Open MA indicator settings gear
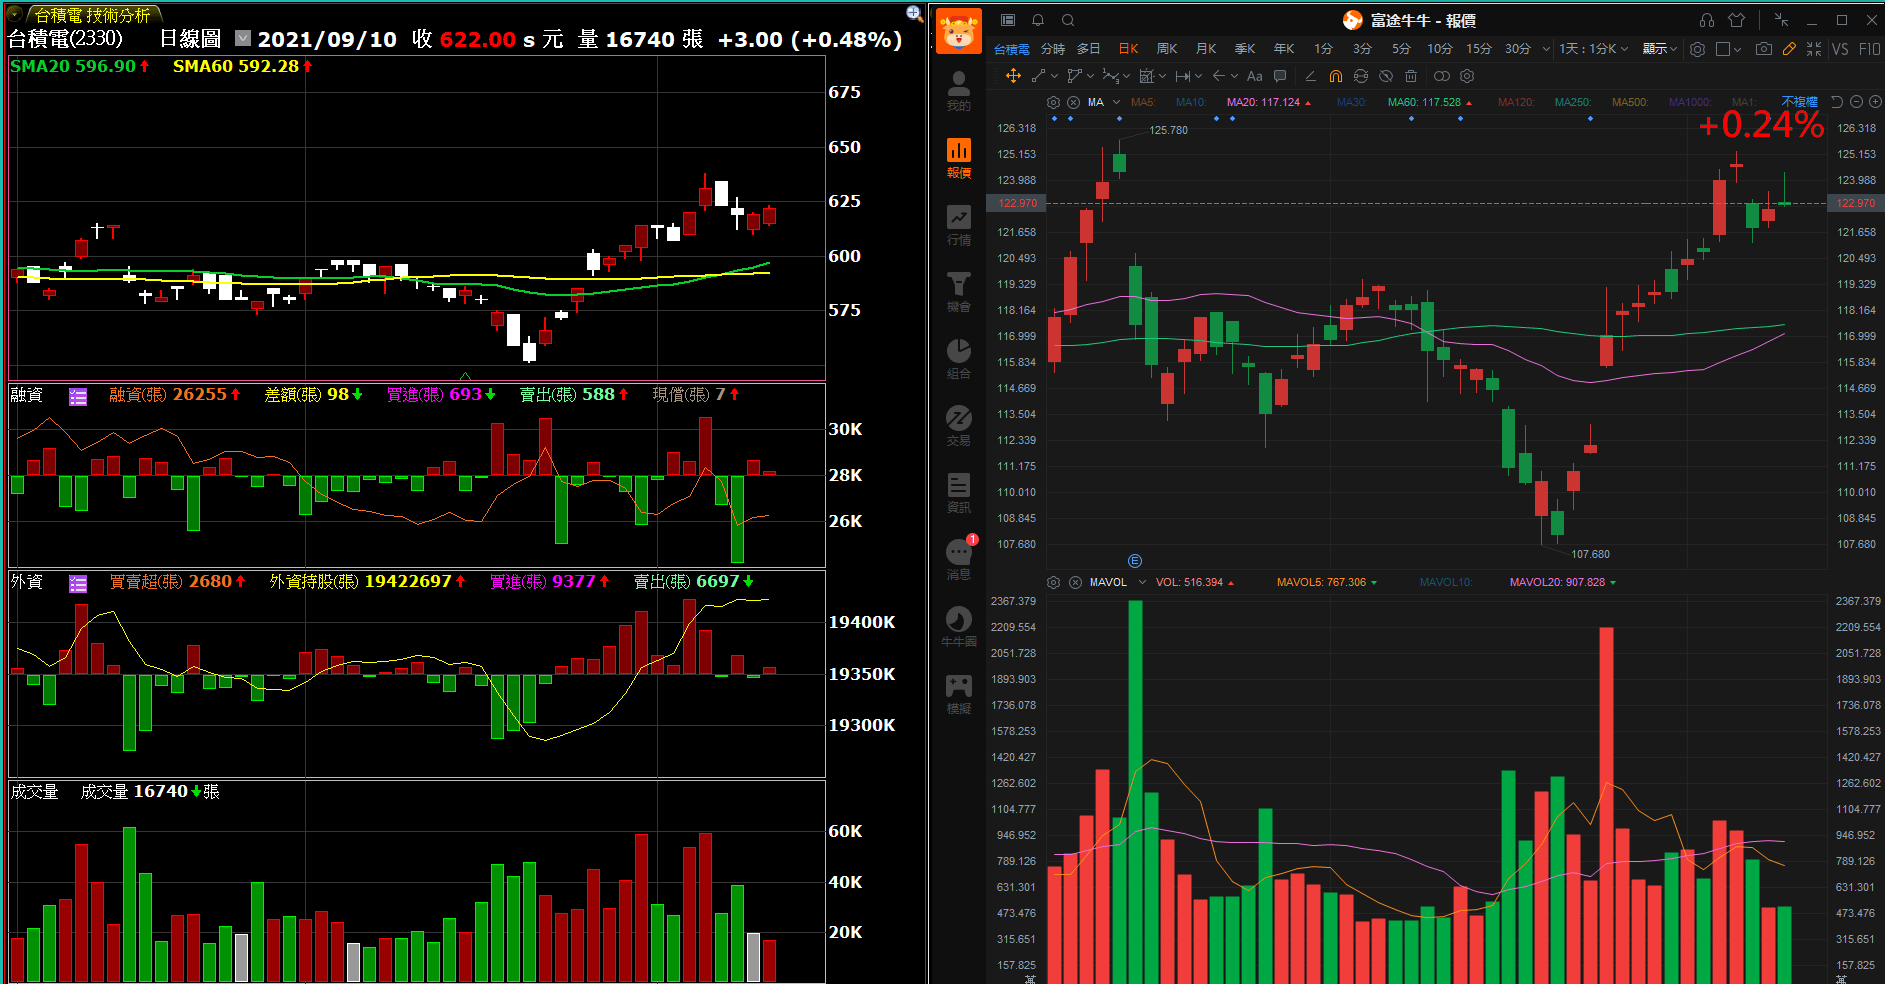The width and height of the screenshot is (1885, 984). coord(1053,102)
